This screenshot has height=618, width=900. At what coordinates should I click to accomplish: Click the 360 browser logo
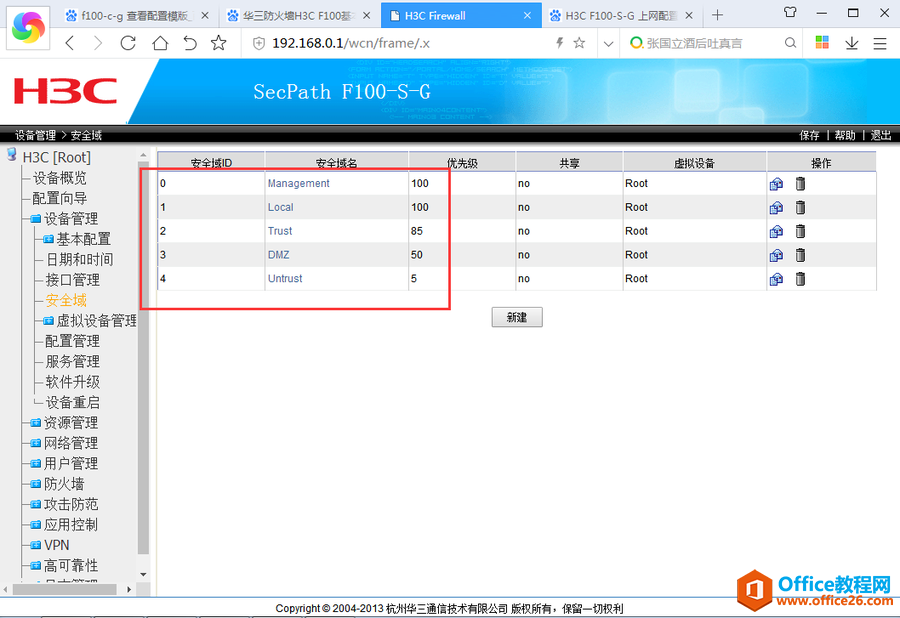coord(28,26)
